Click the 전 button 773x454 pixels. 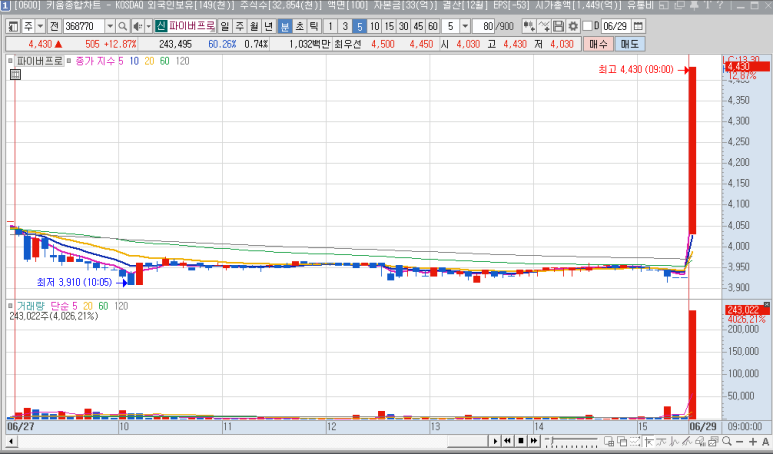point(53,26)
